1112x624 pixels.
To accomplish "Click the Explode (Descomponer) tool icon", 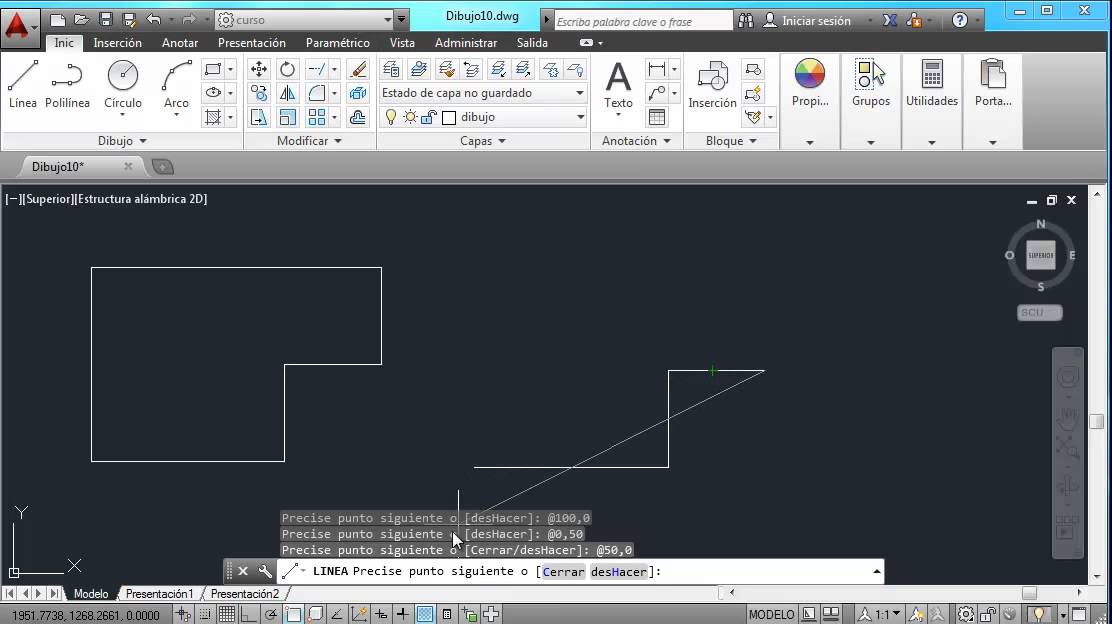I will pos(358,93).
